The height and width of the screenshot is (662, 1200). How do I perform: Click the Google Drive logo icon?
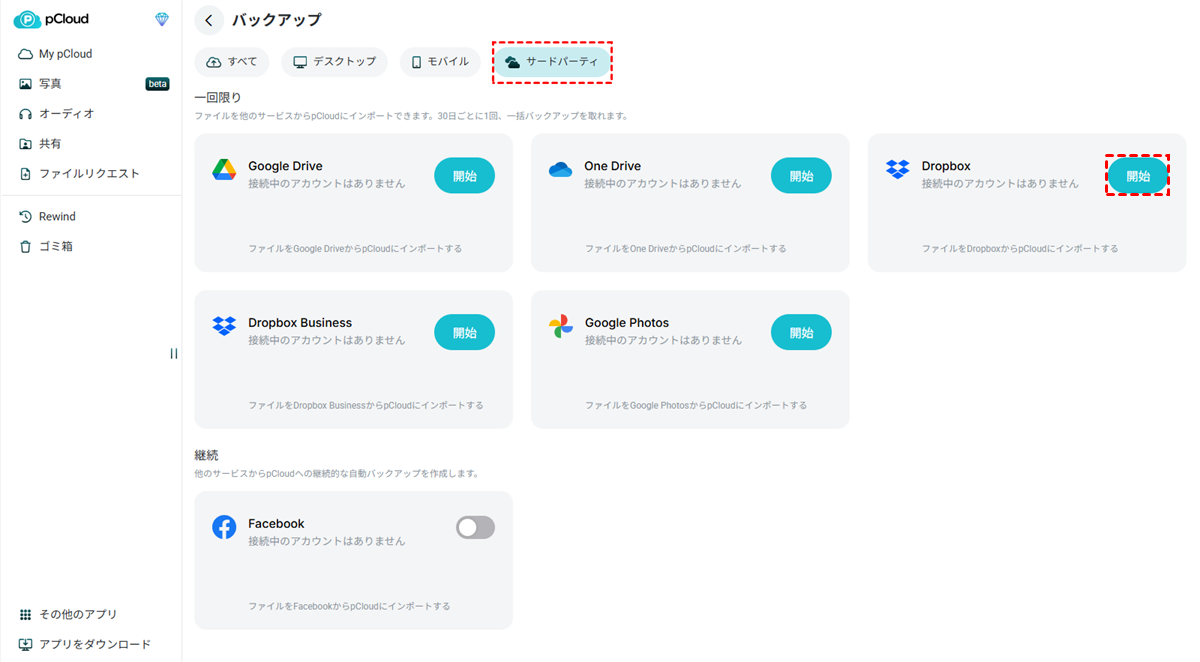(224, 170)
